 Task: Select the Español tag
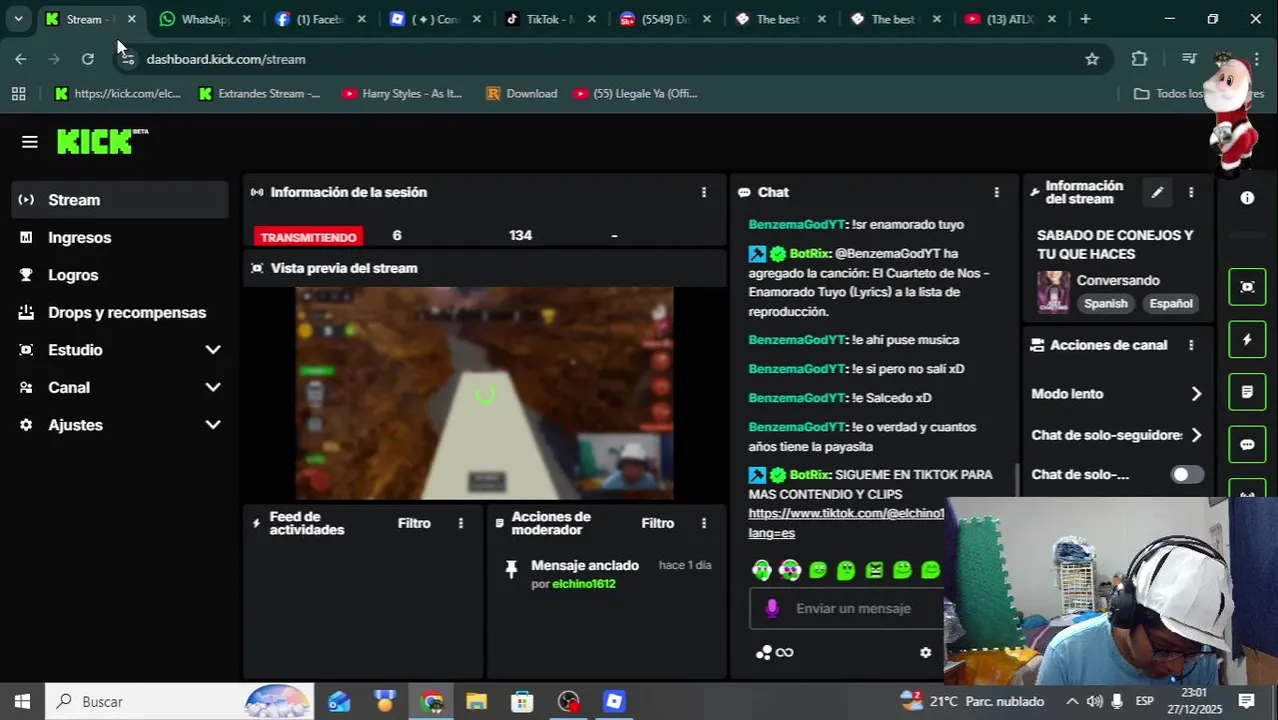[1171, 304]
